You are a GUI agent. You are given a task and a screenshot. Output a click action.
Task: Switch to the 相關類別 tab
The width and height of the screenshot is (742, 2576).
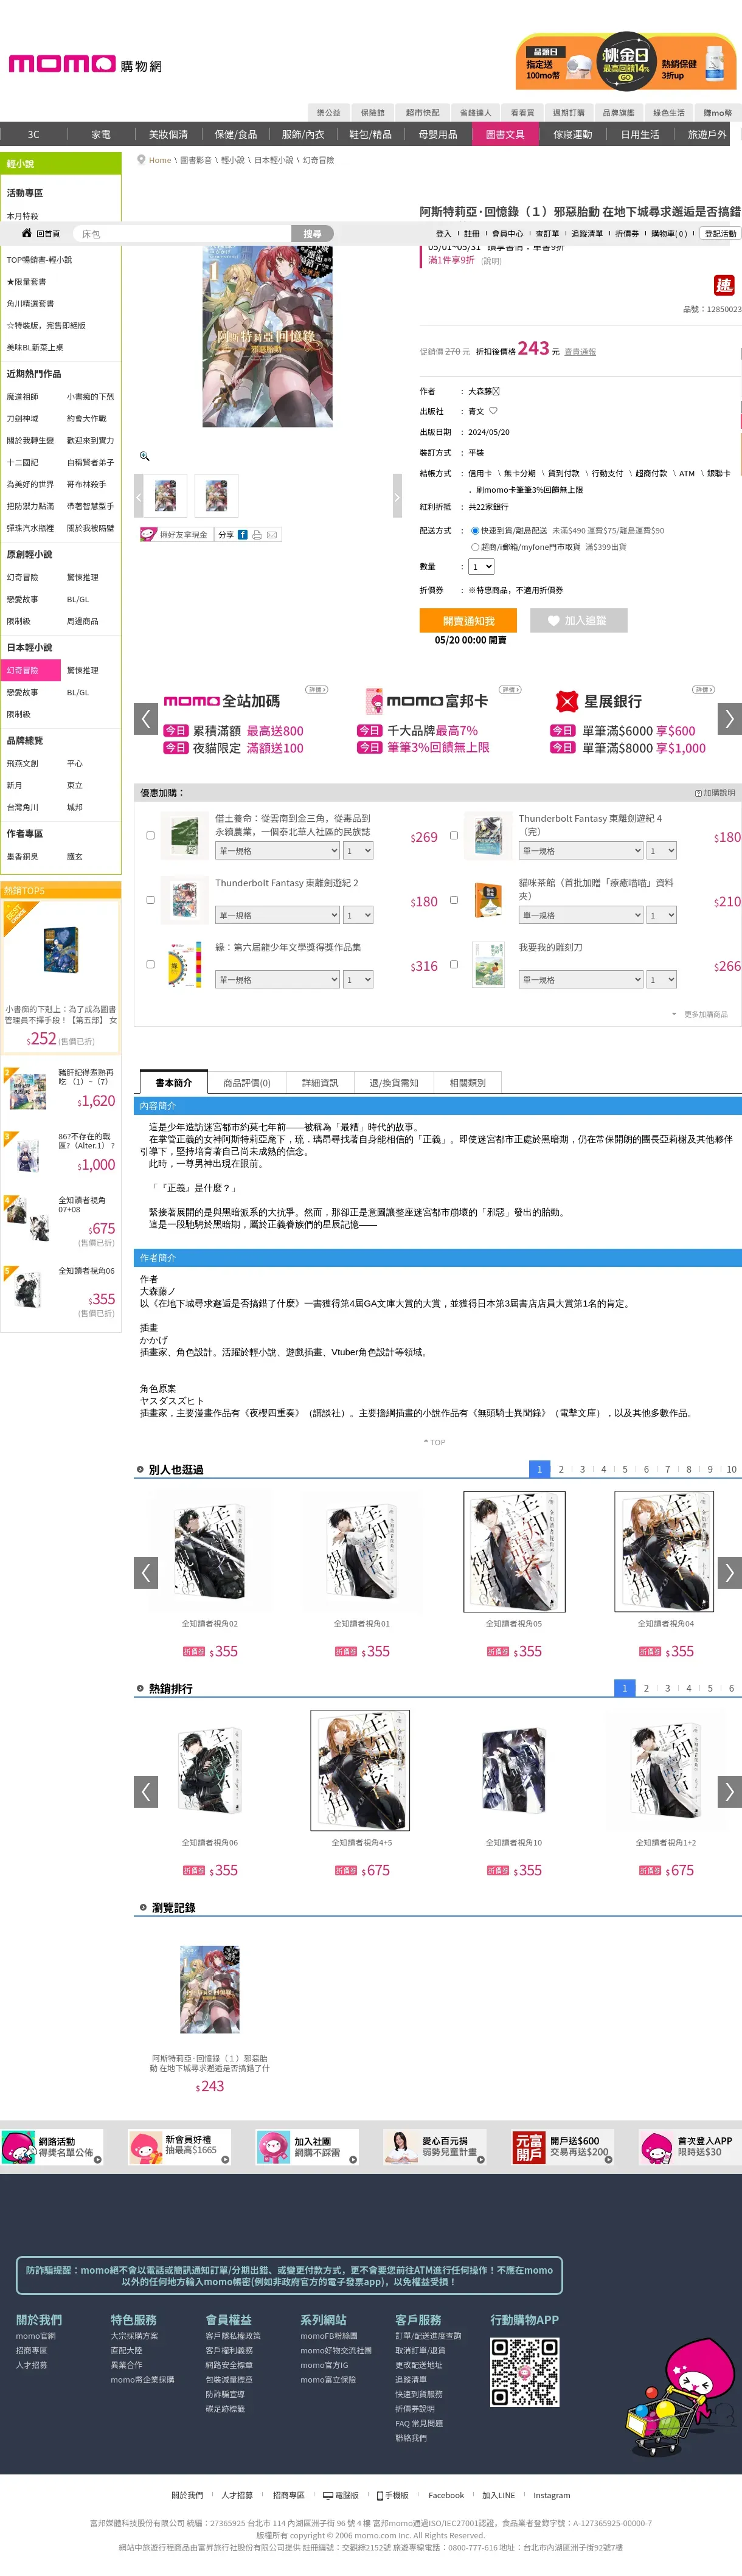[x=467, y=1083]
